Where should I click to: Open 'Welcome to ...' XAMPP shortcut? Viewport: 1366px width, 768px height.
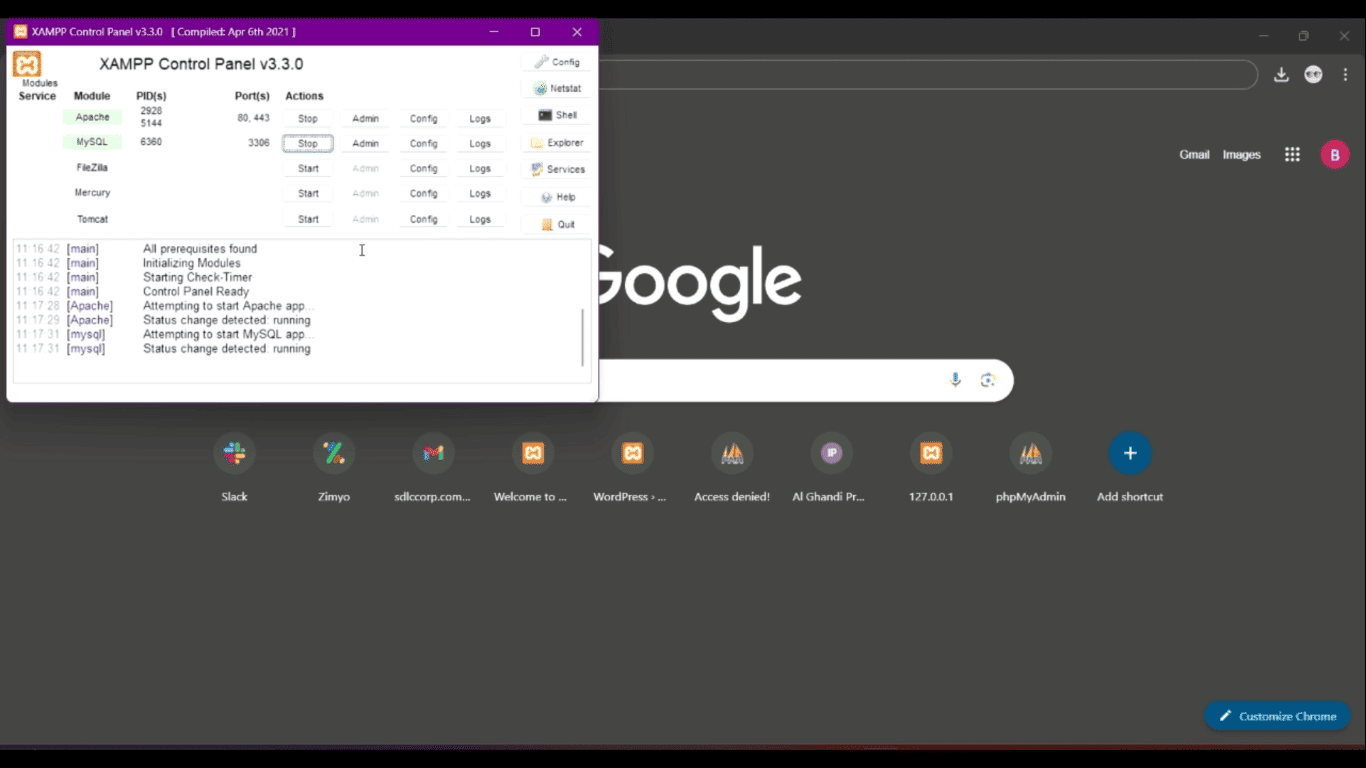click(x=533, y=453)
